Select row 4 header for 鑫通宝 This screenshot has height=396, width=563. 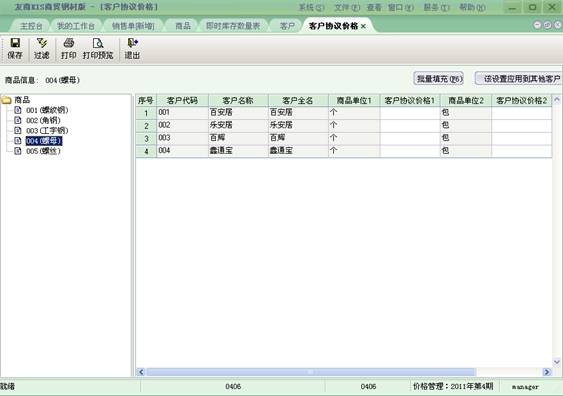[x=146, y=151]
